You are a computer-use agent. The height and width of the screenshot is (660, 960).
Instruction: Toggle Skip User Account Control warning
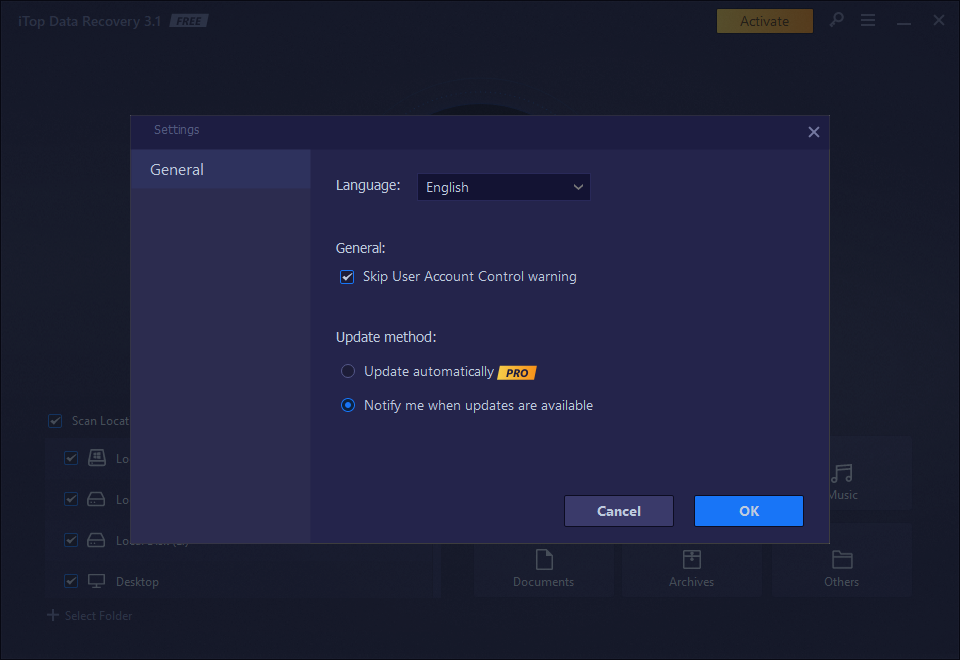(347, 277)
